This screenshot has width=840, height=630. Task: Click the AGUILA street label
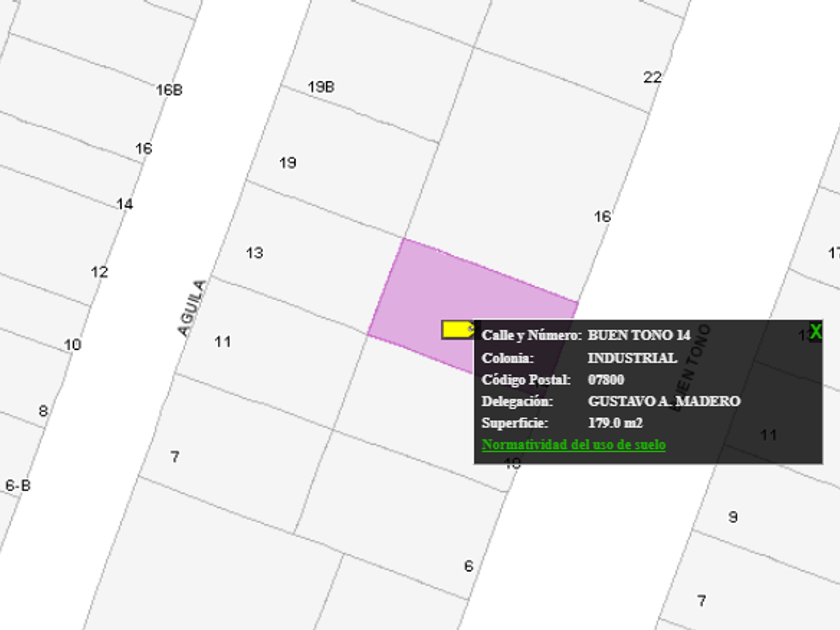(x=191, y=308)
